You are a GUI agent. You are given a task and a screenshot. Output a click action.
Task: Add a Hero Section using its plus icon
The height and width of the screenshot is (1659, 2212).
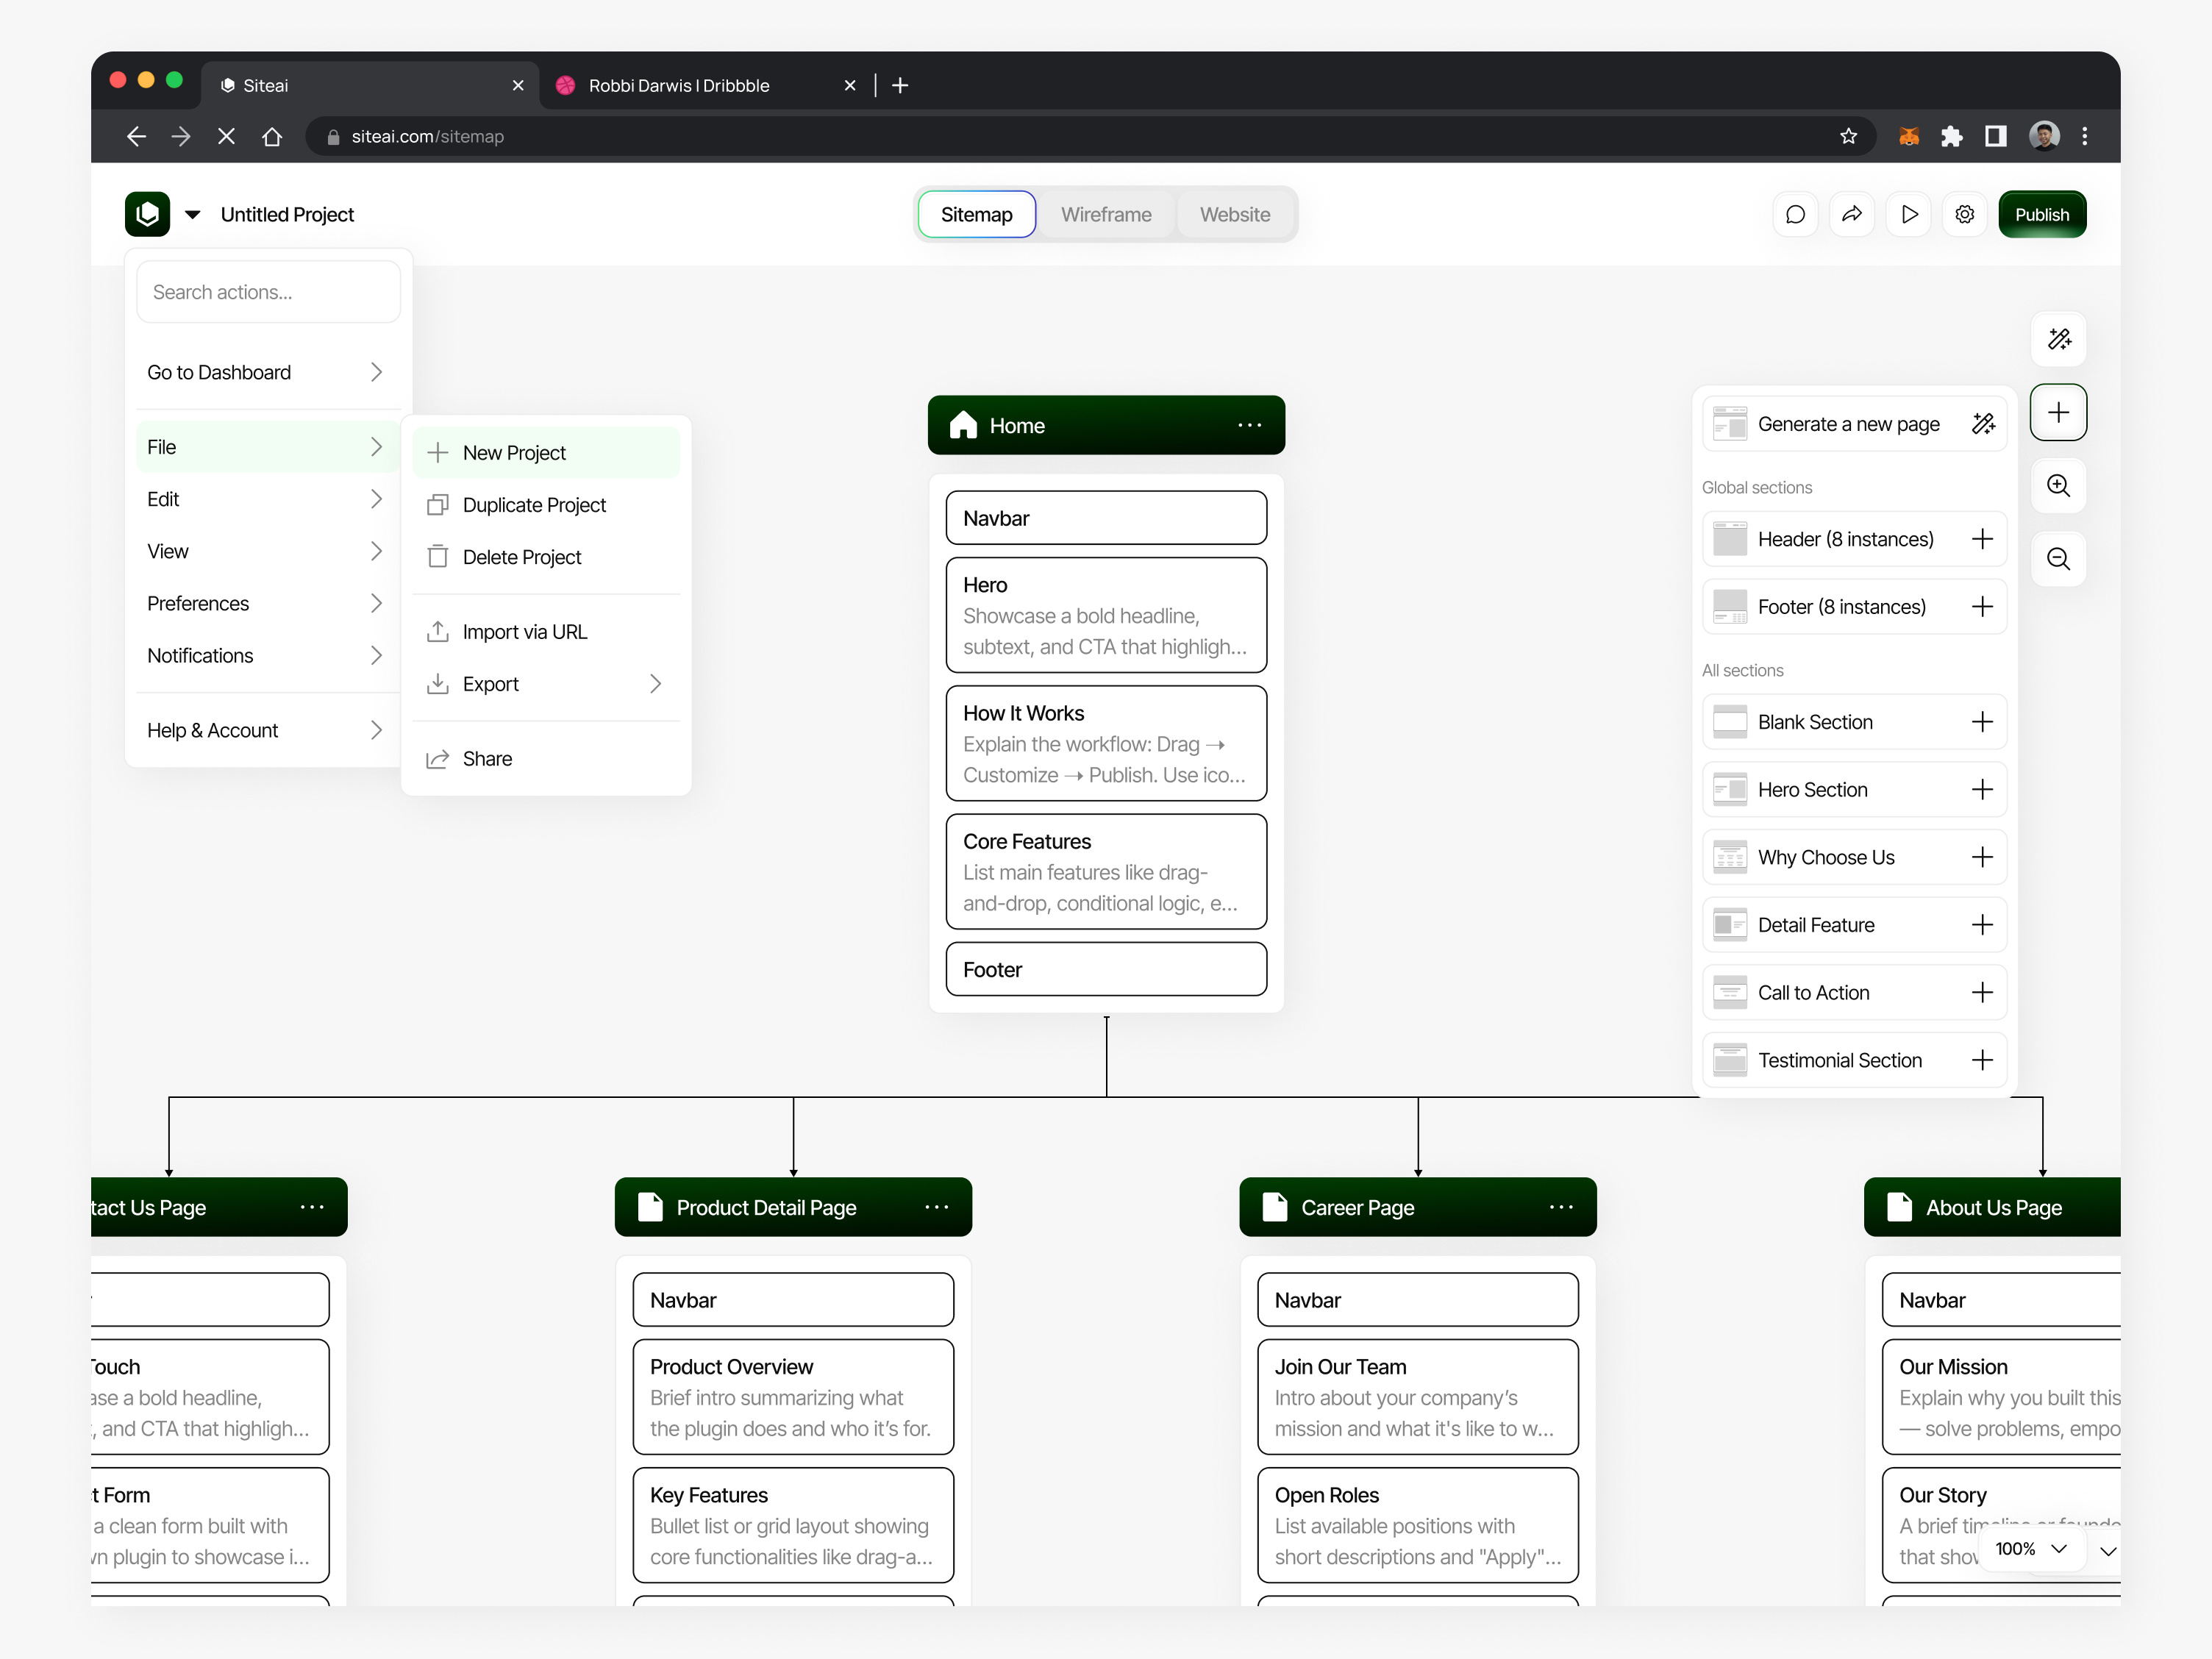pos(1984,789)
